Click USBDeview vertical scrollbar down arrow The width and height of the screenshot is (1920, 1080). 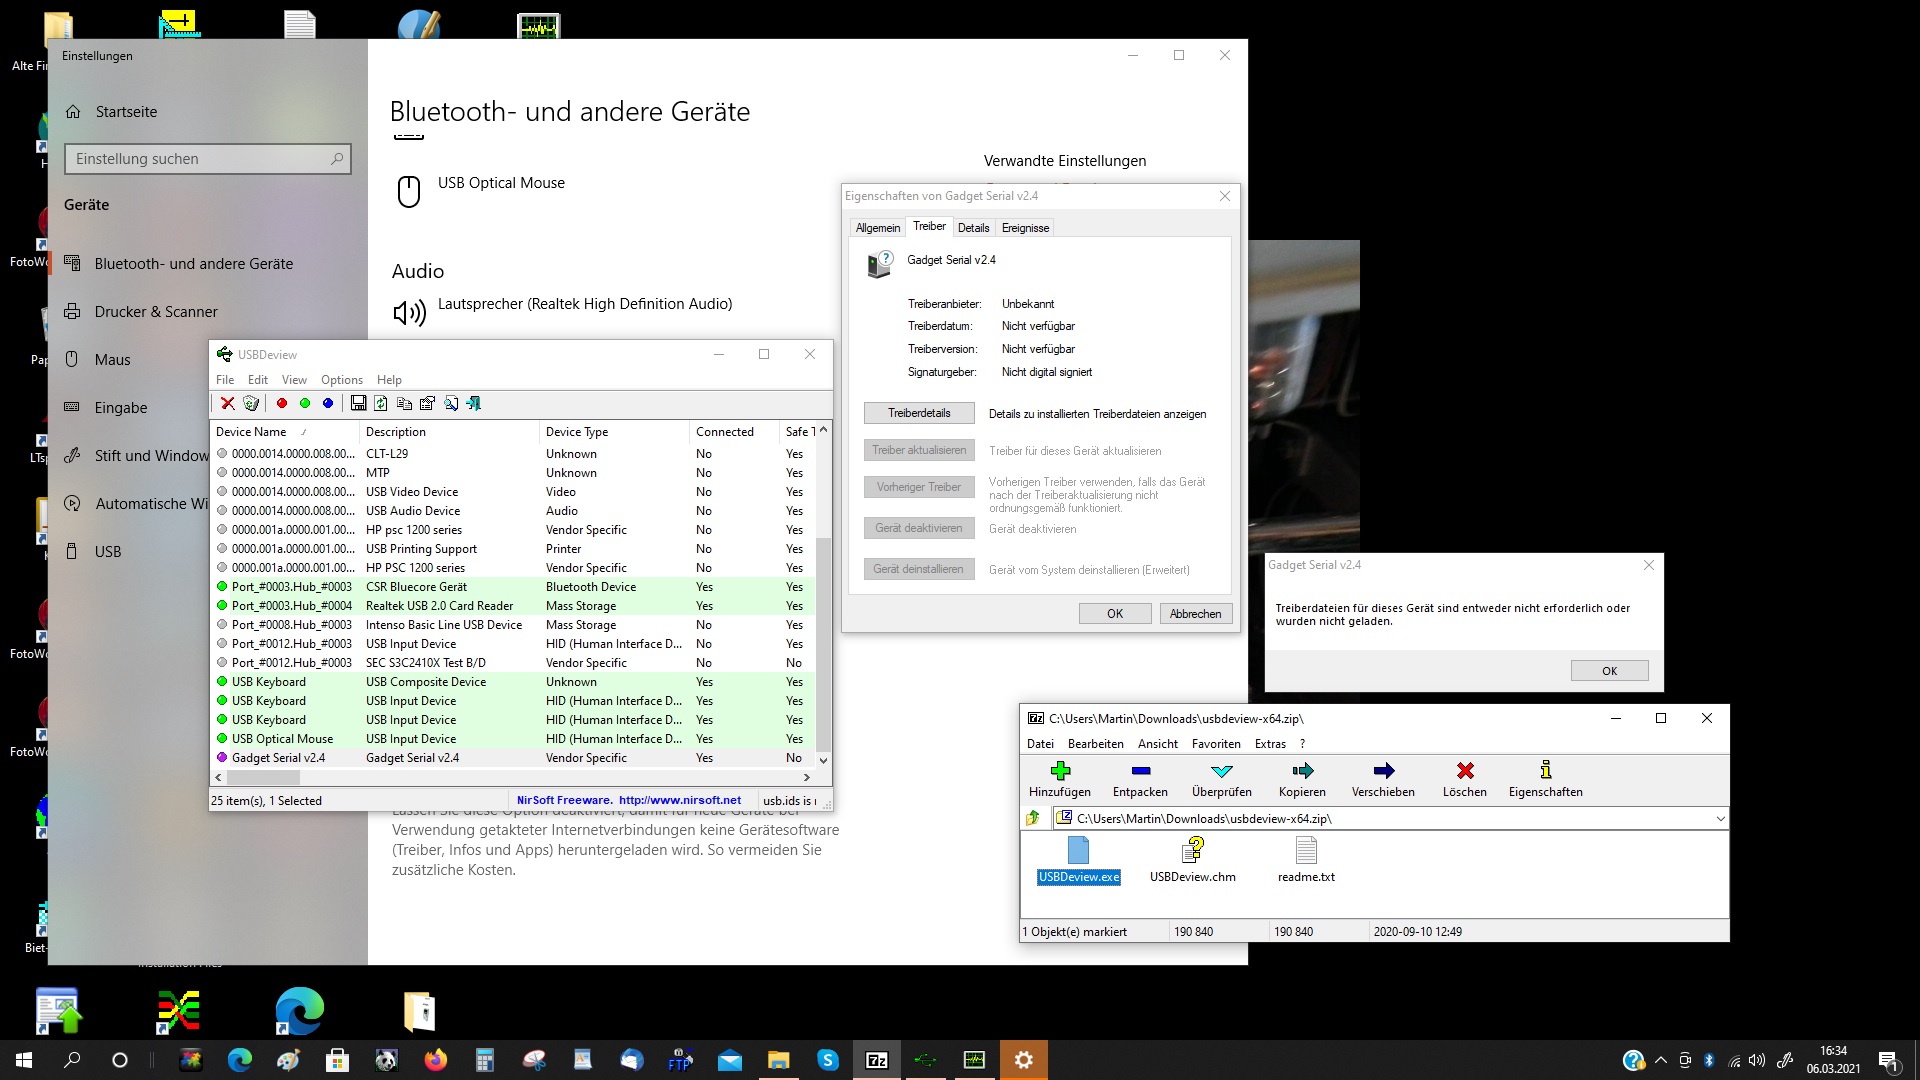pyautogui.click(x=824, y=760)
